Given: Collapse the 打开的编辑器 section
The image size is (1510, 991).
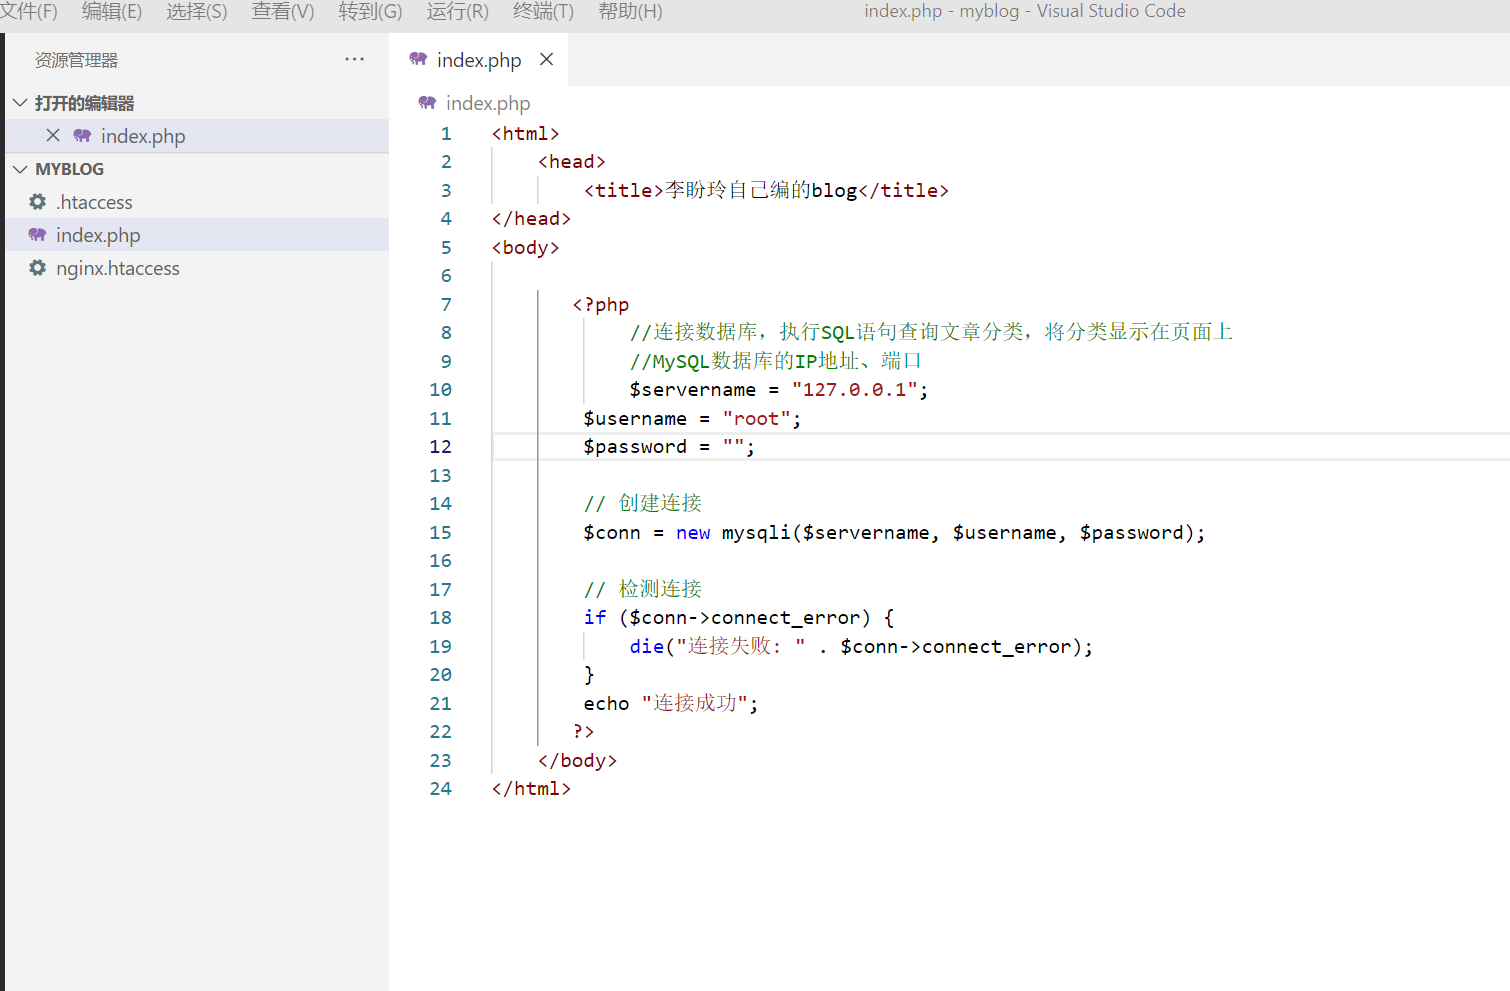Looking at the screenshot, I should click(x=84, y=103).
